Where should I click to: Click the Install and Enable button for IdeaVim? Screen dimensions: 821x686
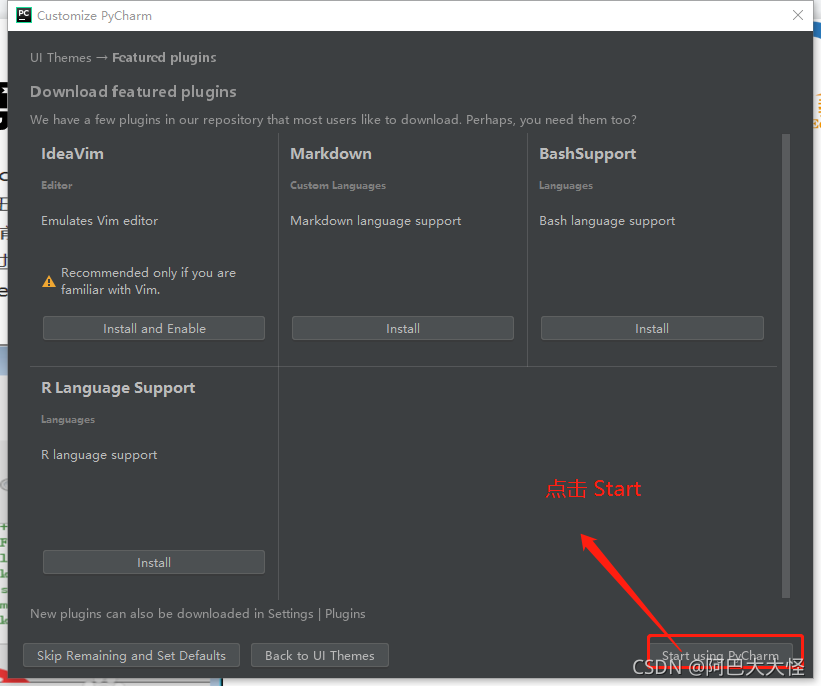[154, 328]
